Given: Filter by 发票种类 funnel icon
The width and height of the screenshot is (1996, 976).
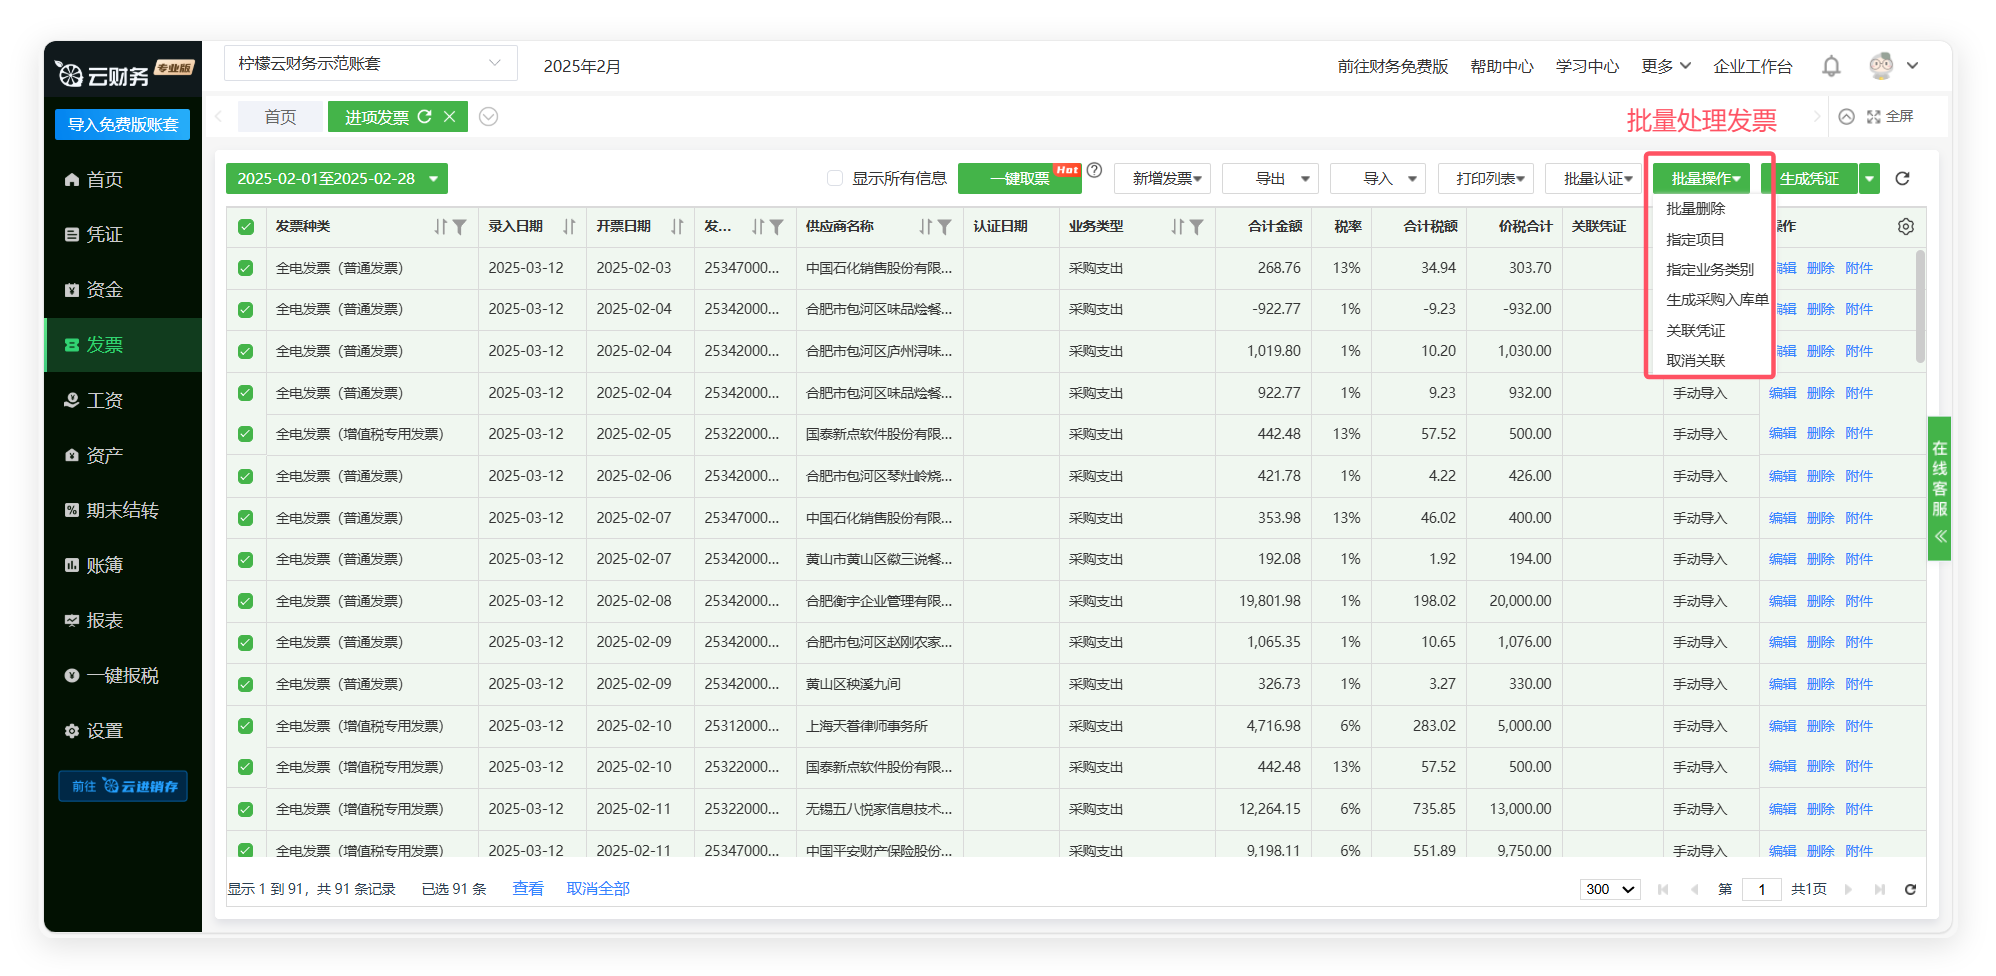Looking at the screenshot, I should click(x=459, y=227).
